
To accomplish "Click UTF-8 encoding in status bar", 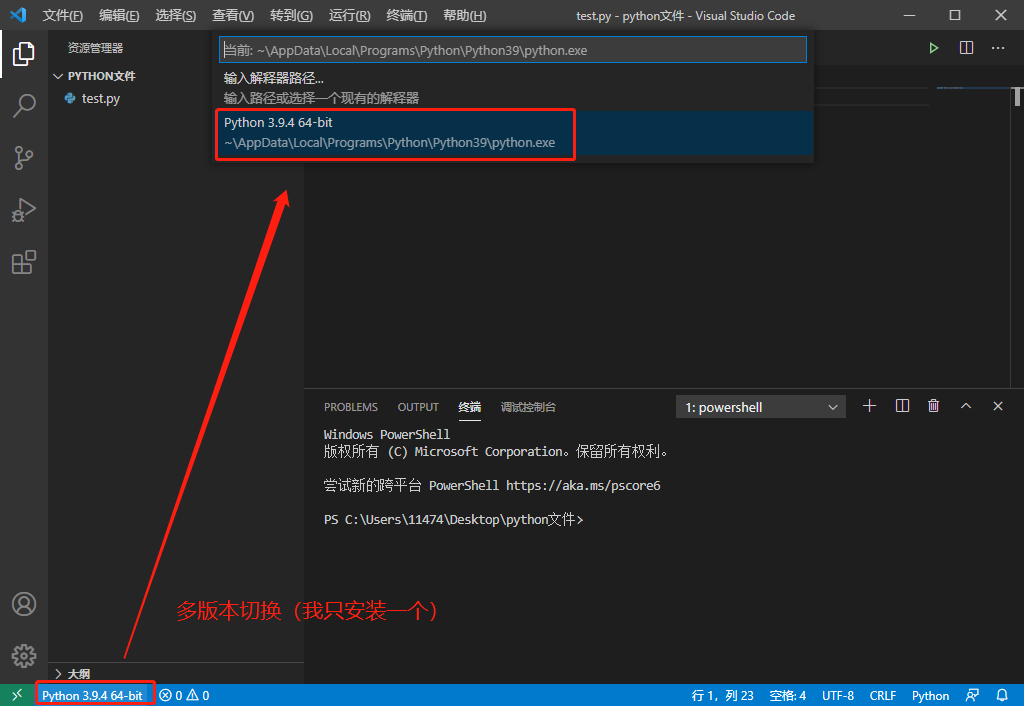I will coord(838,696).
